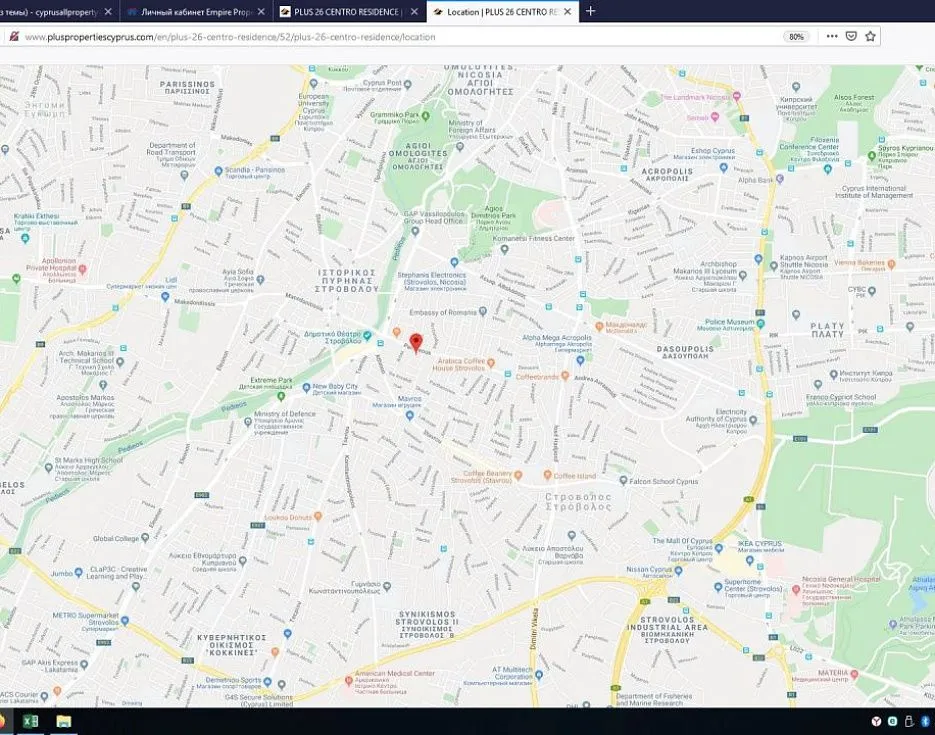
Task: Click the Mavros shop map pin
Action: click(410, 415)
